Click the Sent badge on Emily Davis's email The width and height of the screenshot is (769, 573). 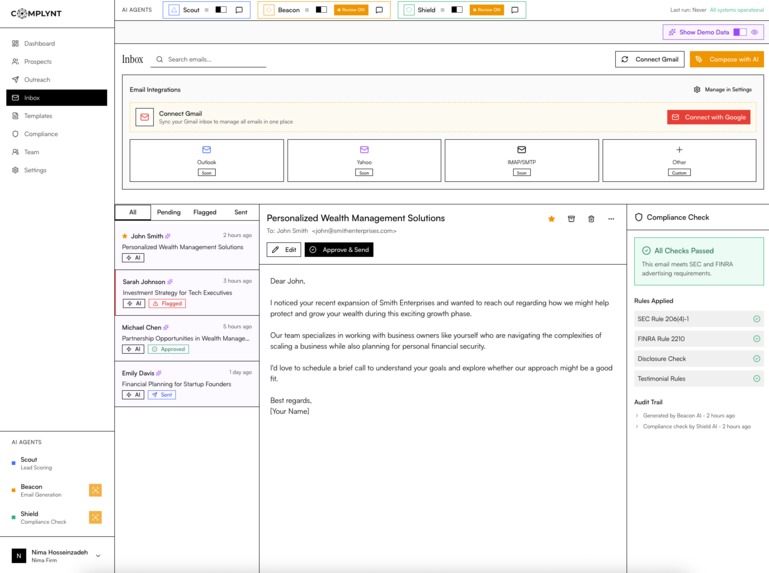click(162, 395)
